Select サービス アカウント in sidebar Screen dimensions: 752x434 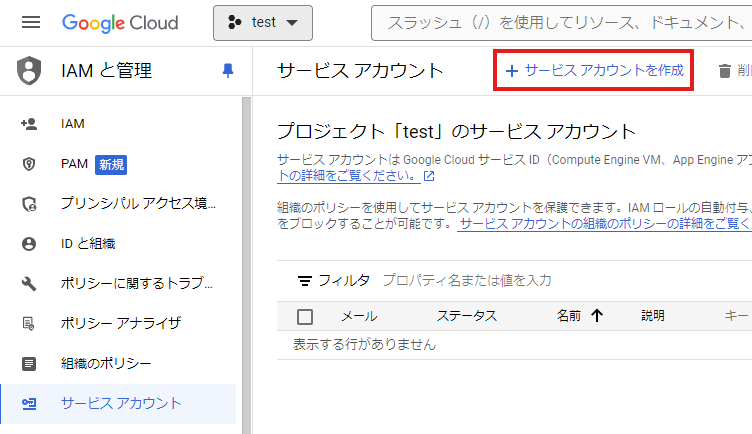coord(118,404)
